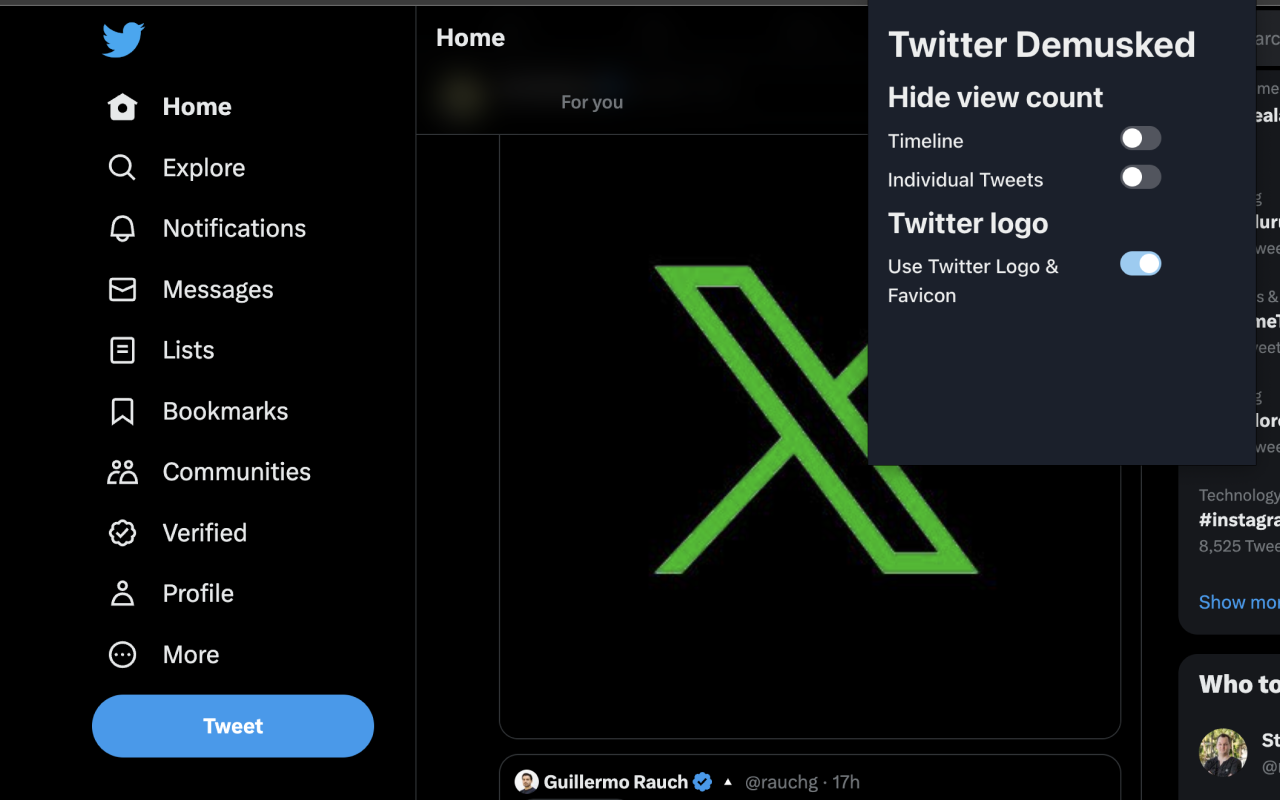
Task: Enable hiding view counts on Timeline
Action: 1140,137
